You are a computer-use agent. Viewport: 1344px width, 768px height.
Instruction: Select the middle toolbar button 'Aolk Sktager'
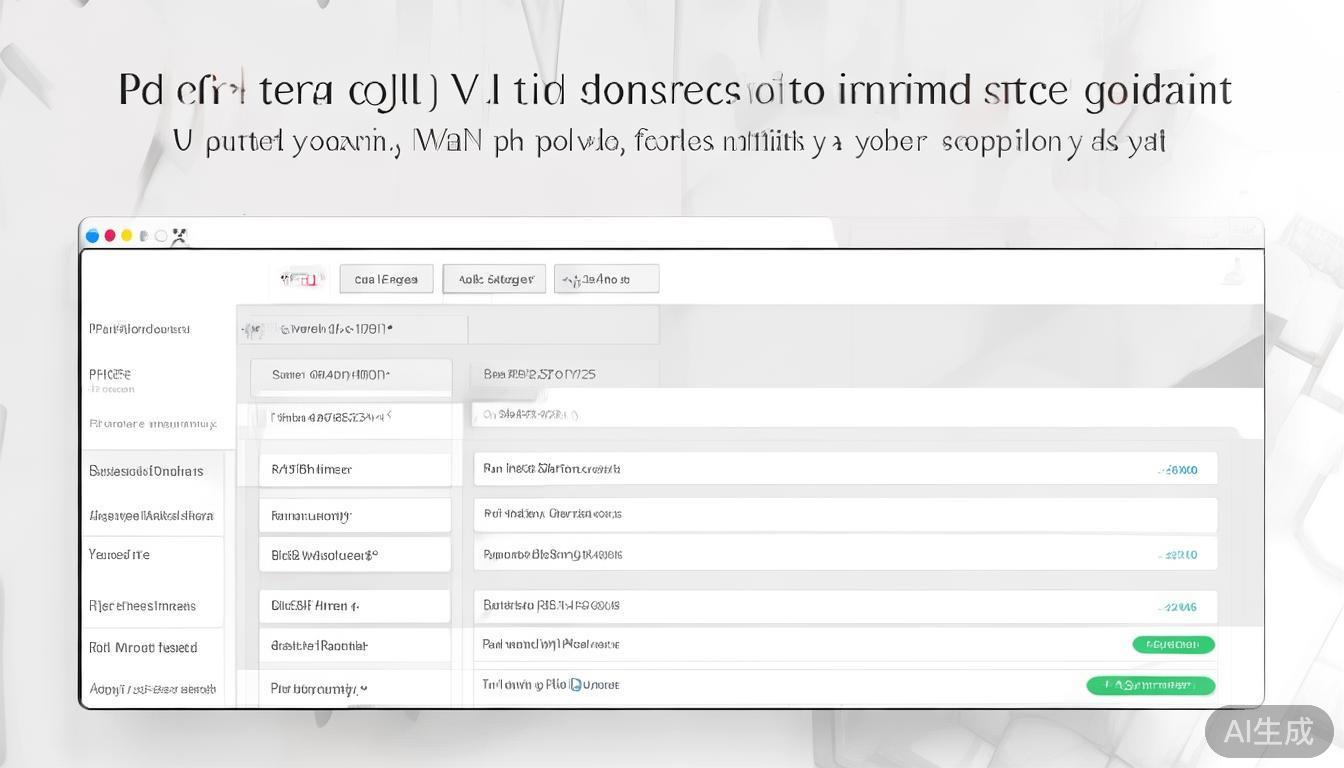click(x=495, y=279)
